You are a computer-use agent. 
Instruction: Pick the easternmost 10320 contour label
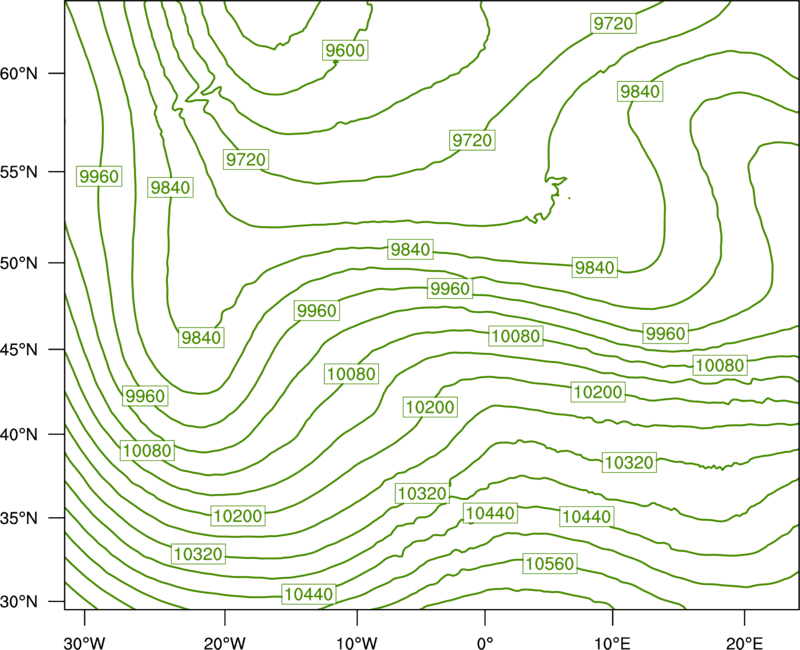click(x=629, y=462)
